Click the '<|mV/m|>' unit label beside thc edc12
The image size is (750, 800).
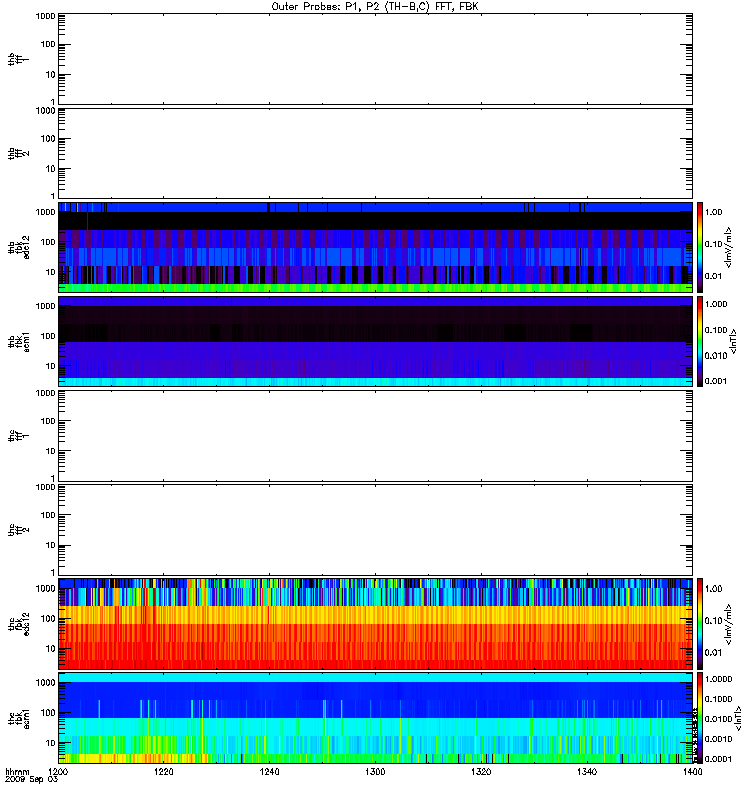(x=729, y=624)
